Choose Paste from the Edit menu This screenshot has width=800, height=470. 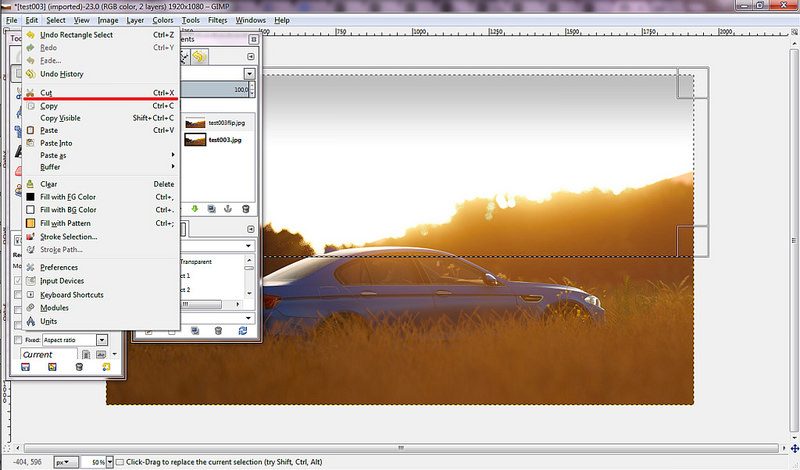(101, 130)
